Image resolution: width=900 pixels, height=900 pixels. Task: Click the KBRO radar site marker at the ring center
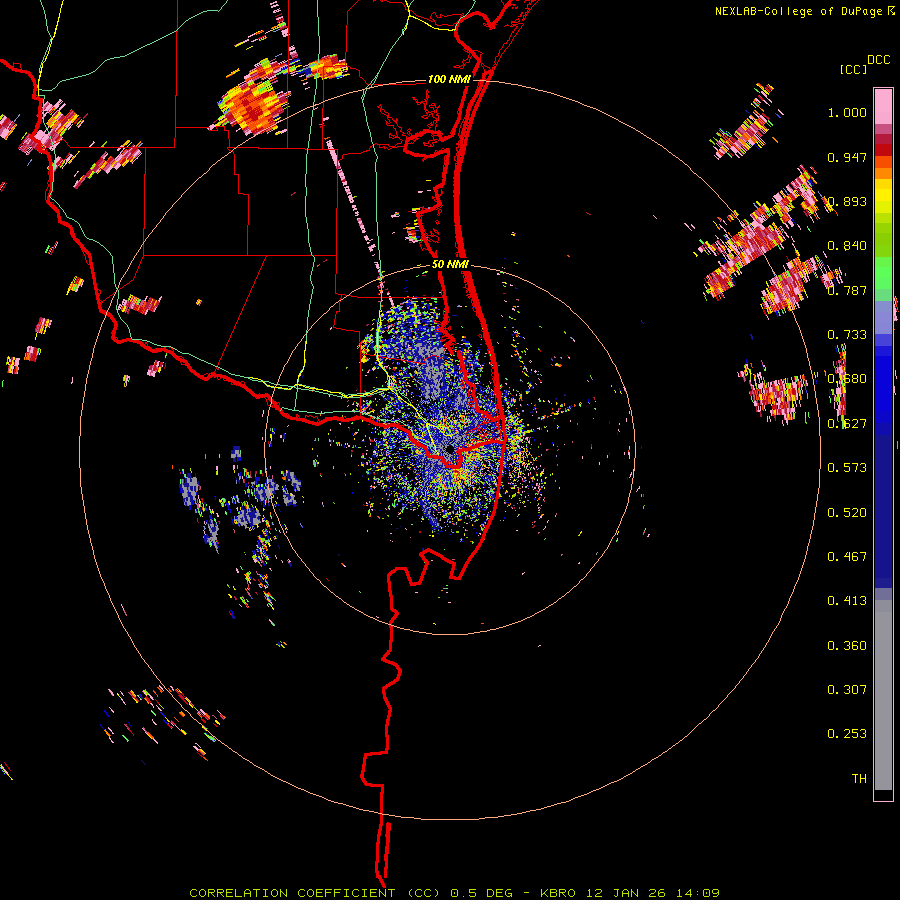pos(449,449)
